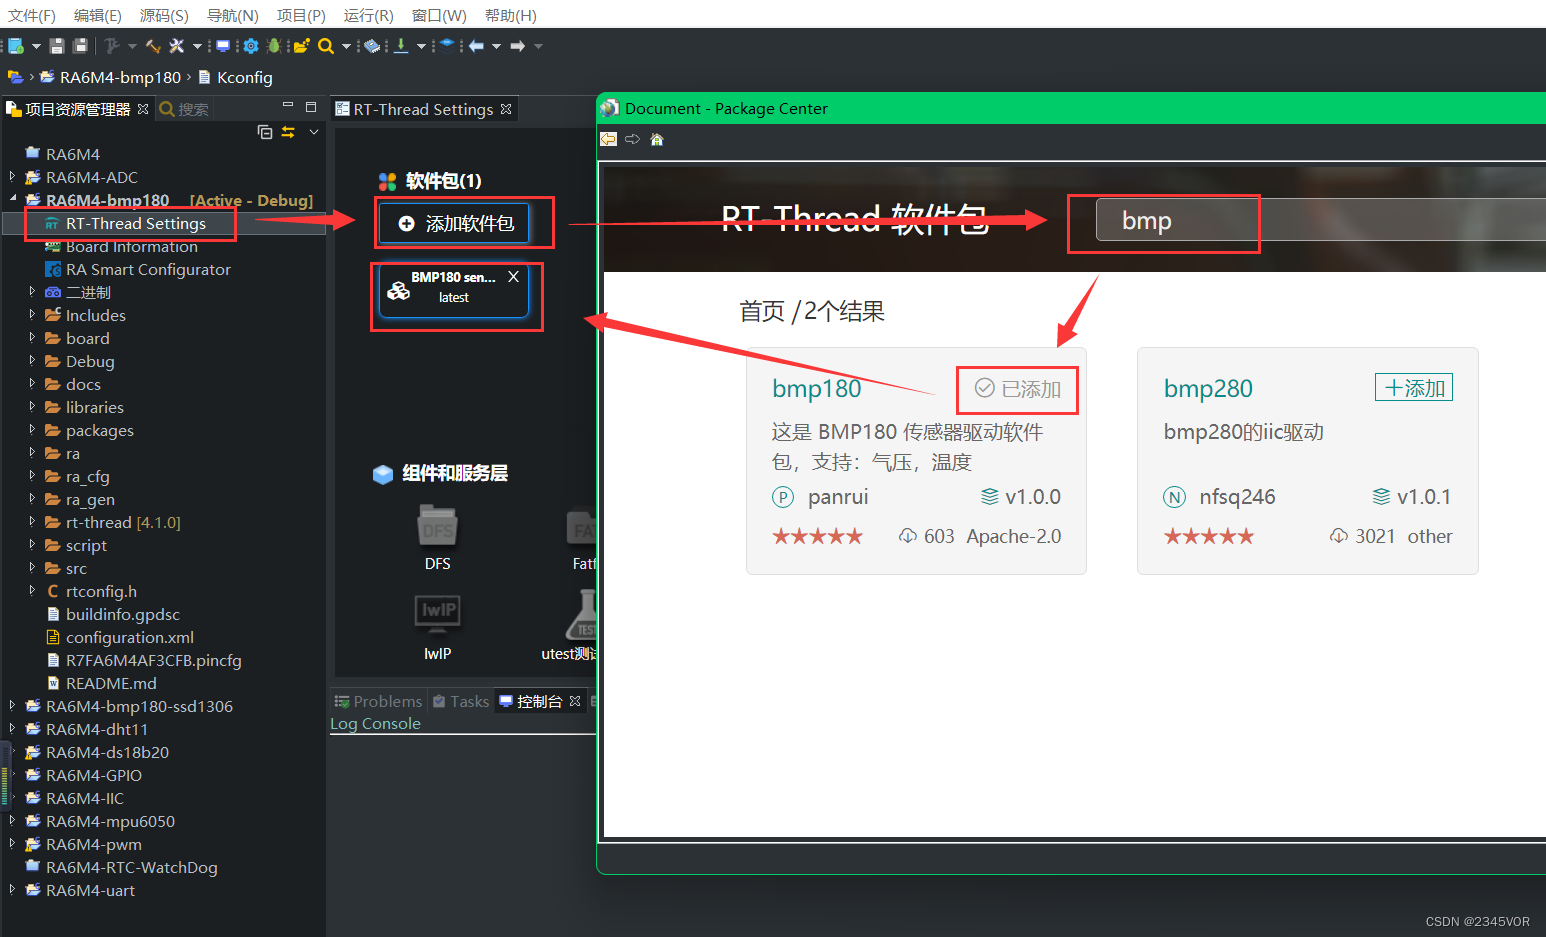Expand the rt-thread [4.1.0] folder

coord(32,521)
